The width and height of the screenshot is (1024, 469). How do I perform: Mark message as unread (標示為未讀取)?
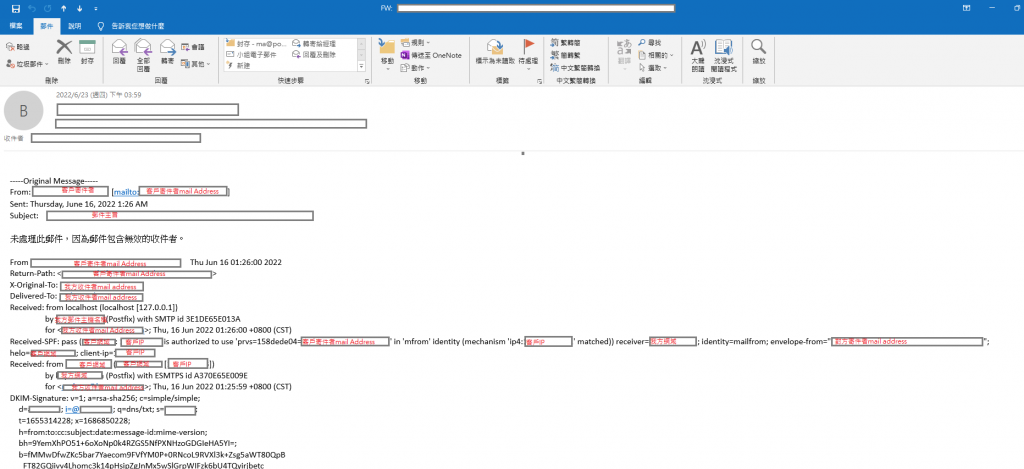tap(495, 52)
